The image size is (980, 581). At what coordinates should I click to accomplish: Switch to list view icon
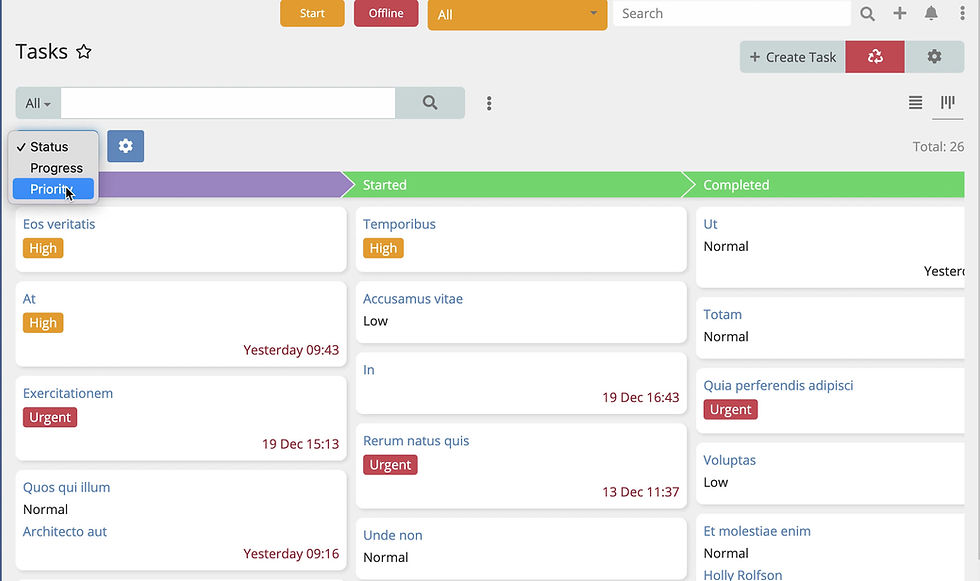915,102
